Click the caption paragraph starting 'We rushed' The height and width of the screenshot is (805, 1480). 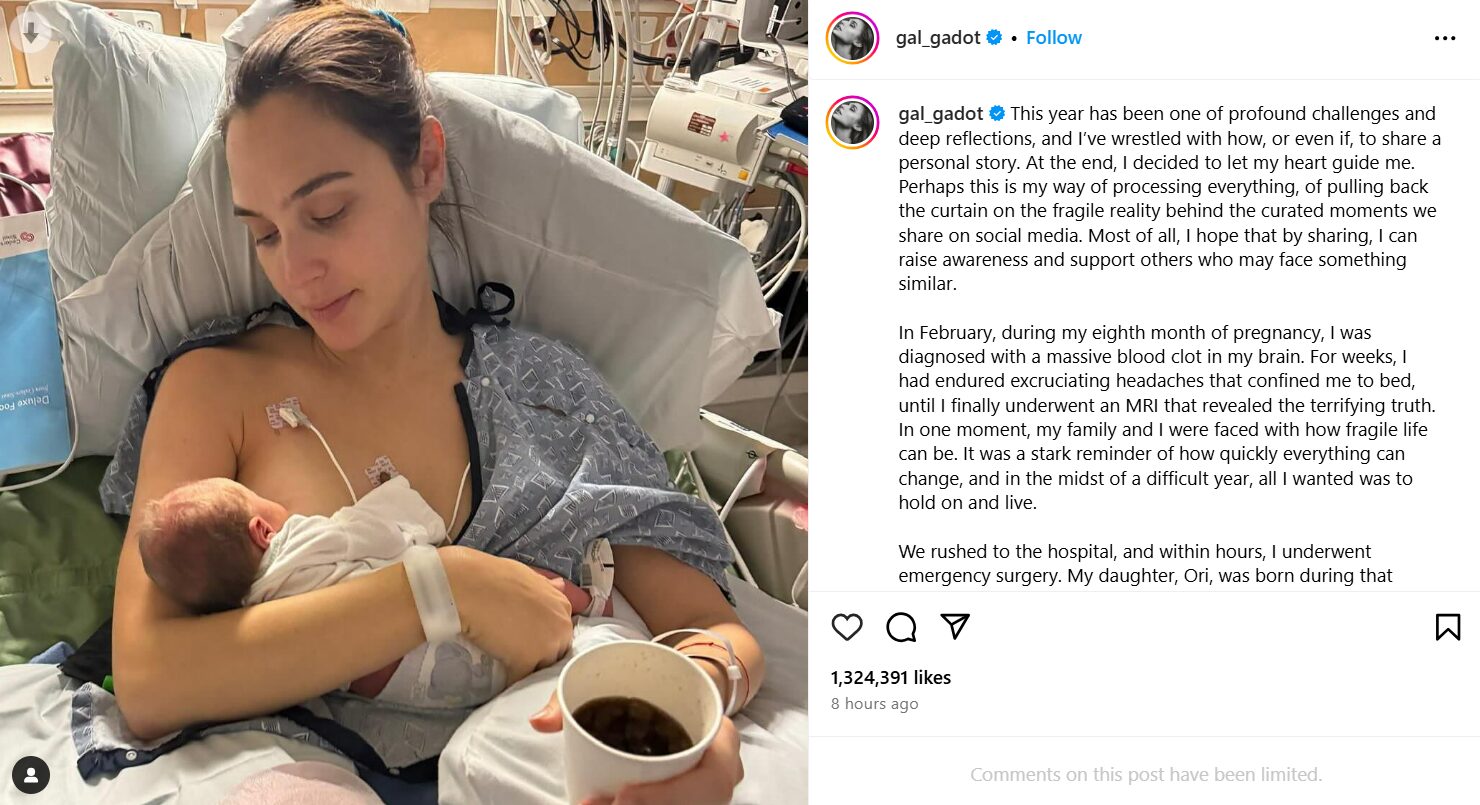tap(1146, 563)
